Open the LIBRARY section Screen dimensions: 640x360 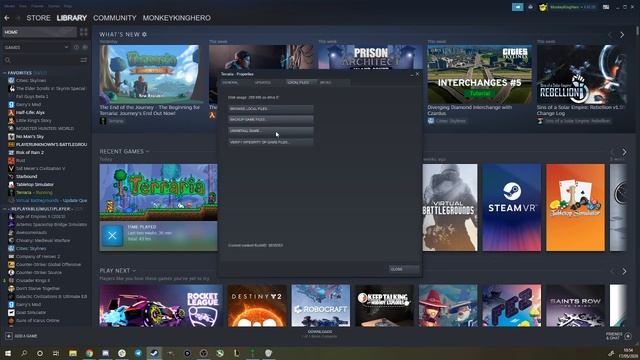tap(71, 18)
